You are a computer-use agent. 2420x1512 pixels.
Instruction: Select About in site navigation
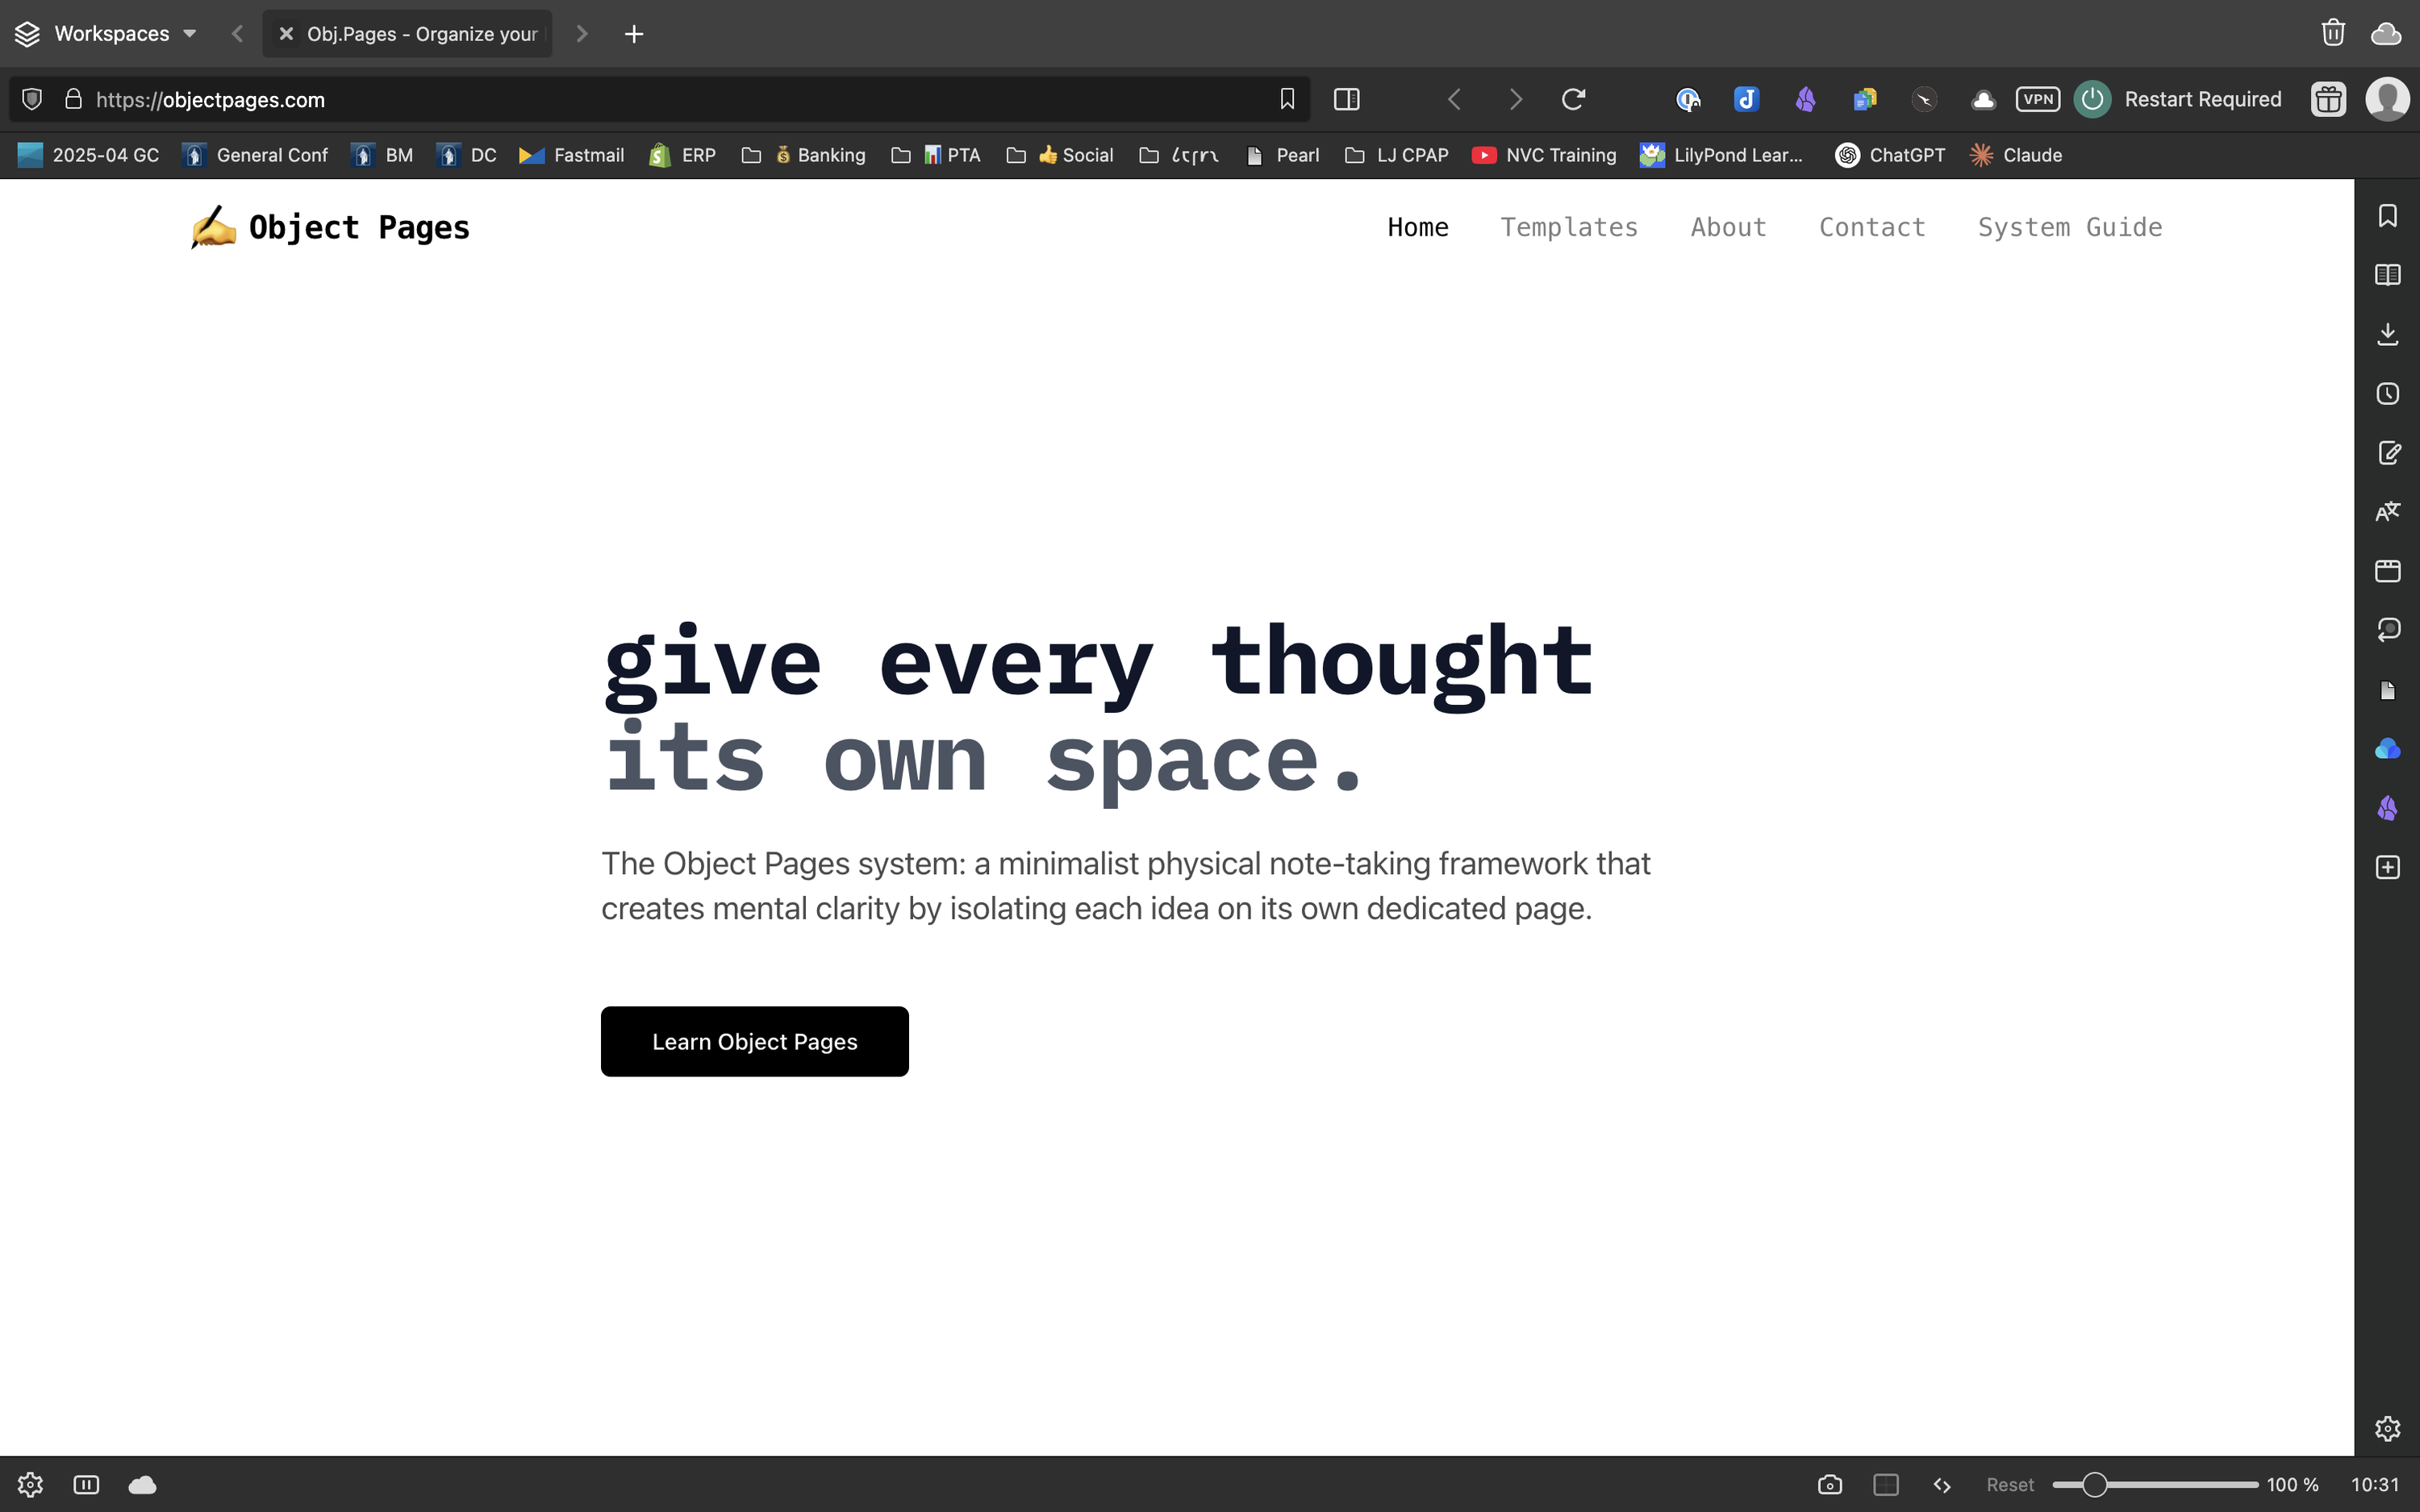point(1728,227)
